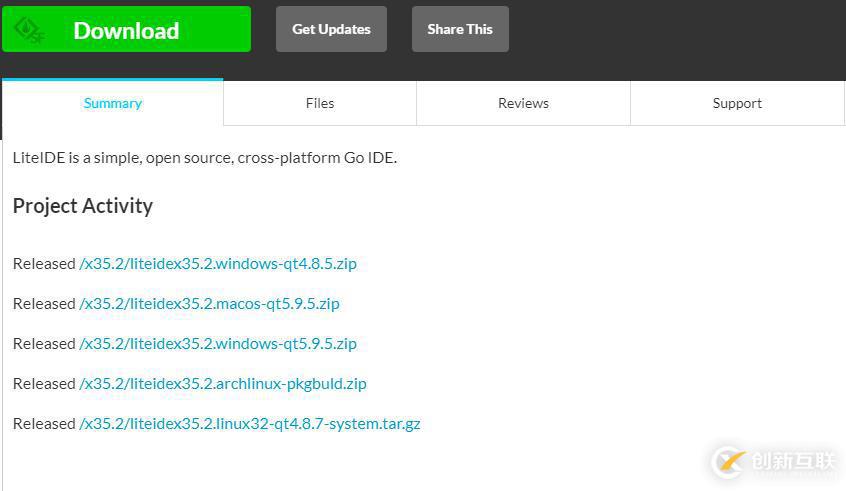
Task: Click the green Download button
Action: coord(126,29)
